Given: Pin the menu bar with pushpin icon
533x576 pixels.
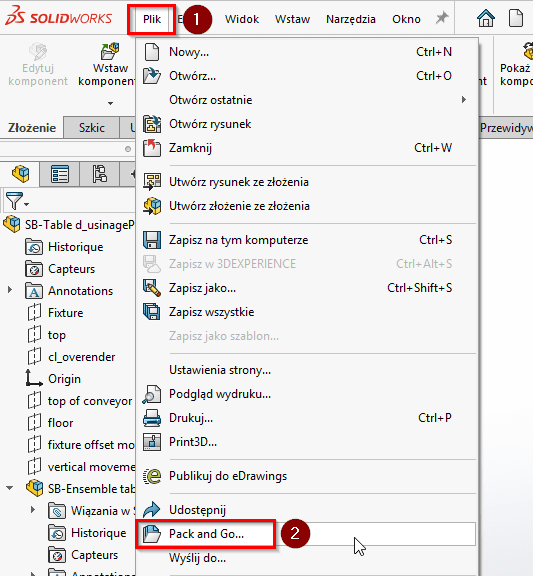Looking at the screenshot, I should point(442,18).
